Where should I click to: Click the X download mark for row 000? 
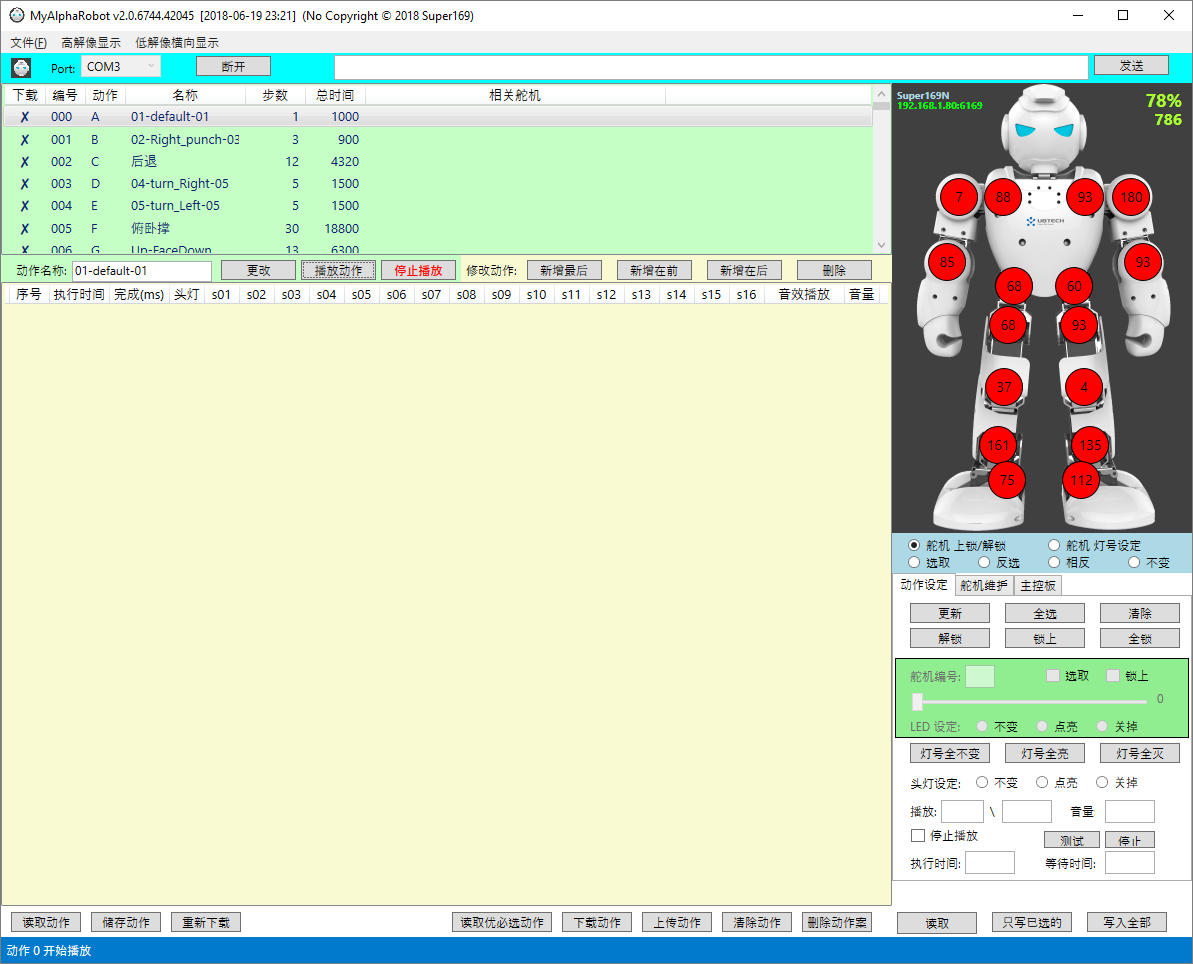click(24, 117)
